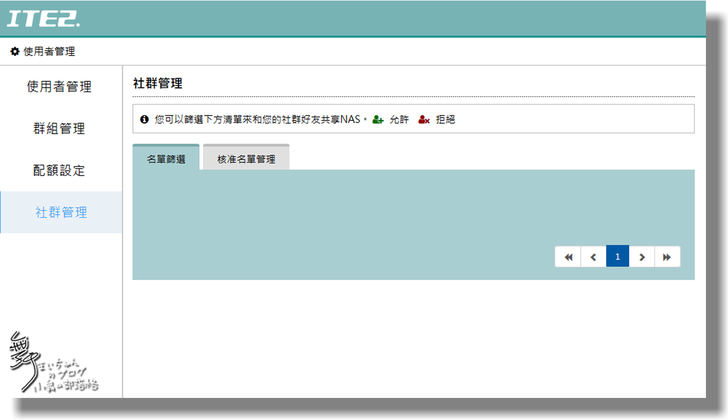Select 社群管理 in the sidebar
The height and width of the screenshot is (420, 728).
(61, 212)
